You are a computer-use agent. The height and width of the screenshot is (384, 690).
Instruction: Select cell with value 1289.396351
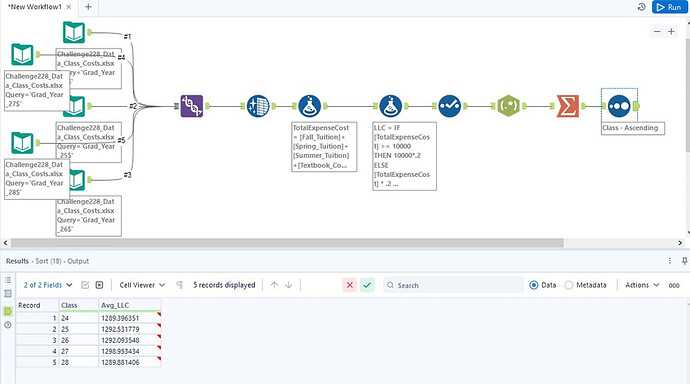click(130, 318)
